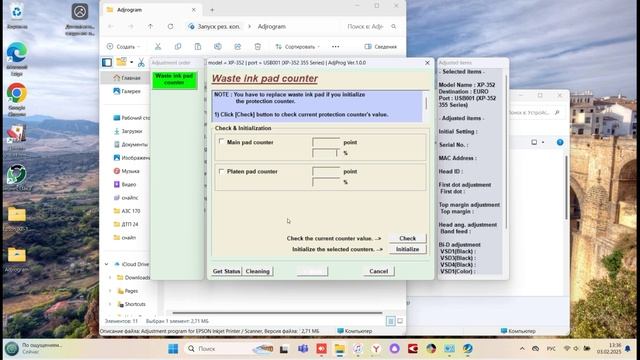
Task: Click the small scissors icon above the sidebar
Action: [141, 62]
